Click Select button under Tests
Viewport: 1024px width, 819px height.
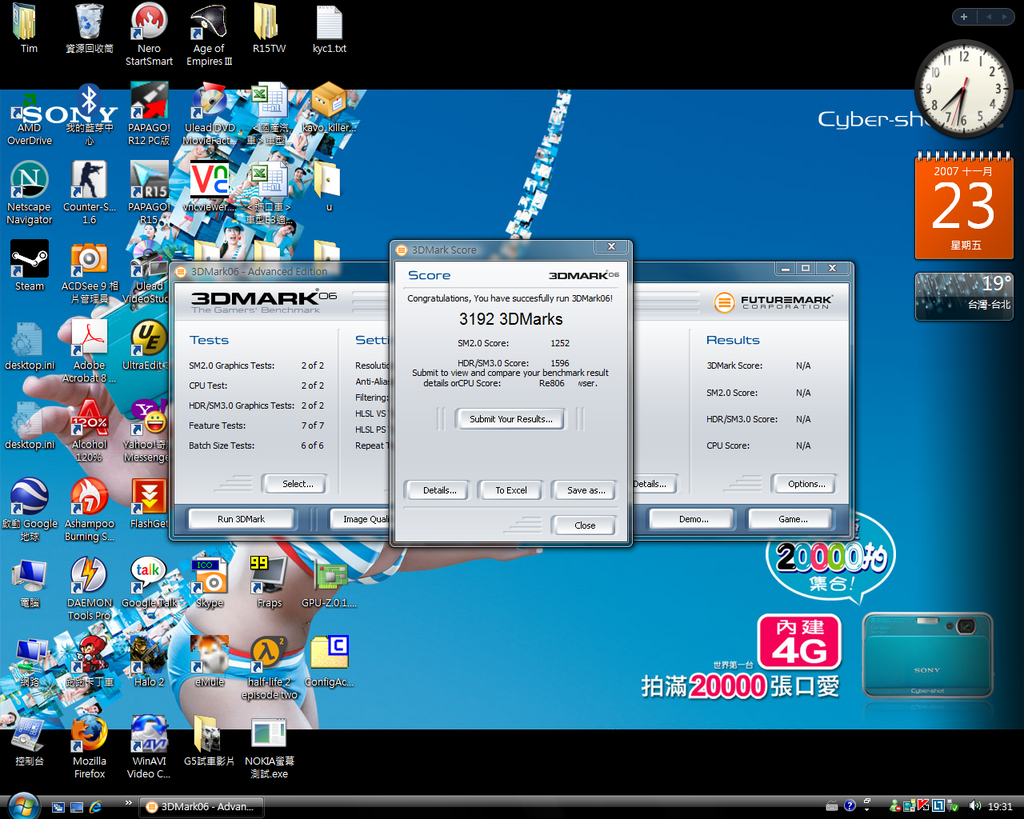tap(297, 484)
